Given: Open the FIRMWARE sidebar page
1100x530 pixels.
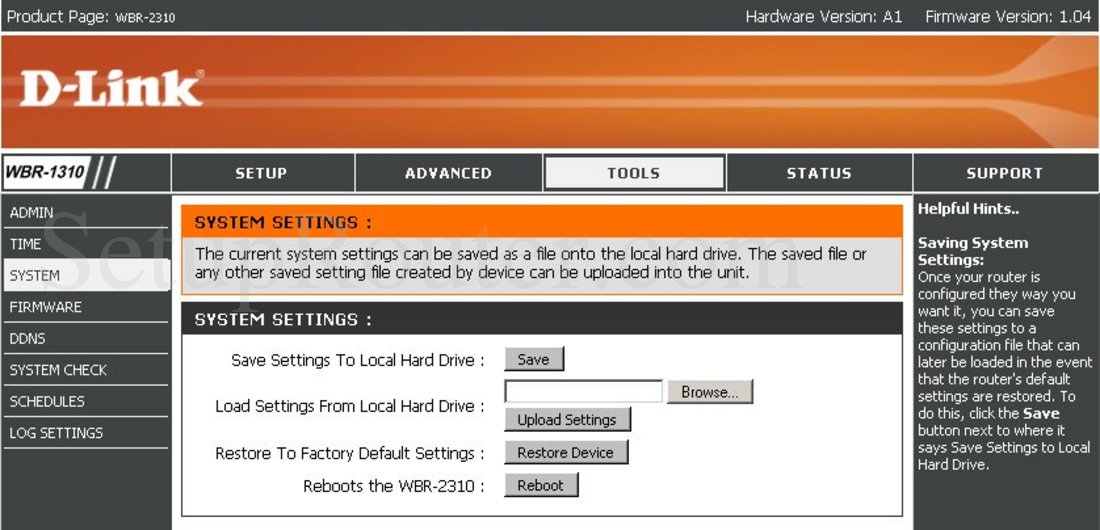Looking at the screenshot, I should pos(85,307).
